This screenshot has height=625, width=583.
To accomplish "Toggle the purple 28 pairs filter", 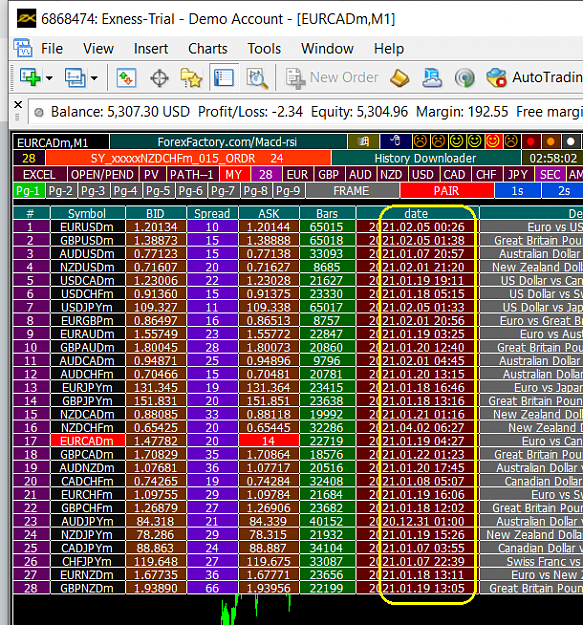I will click(x=266, y=175).
